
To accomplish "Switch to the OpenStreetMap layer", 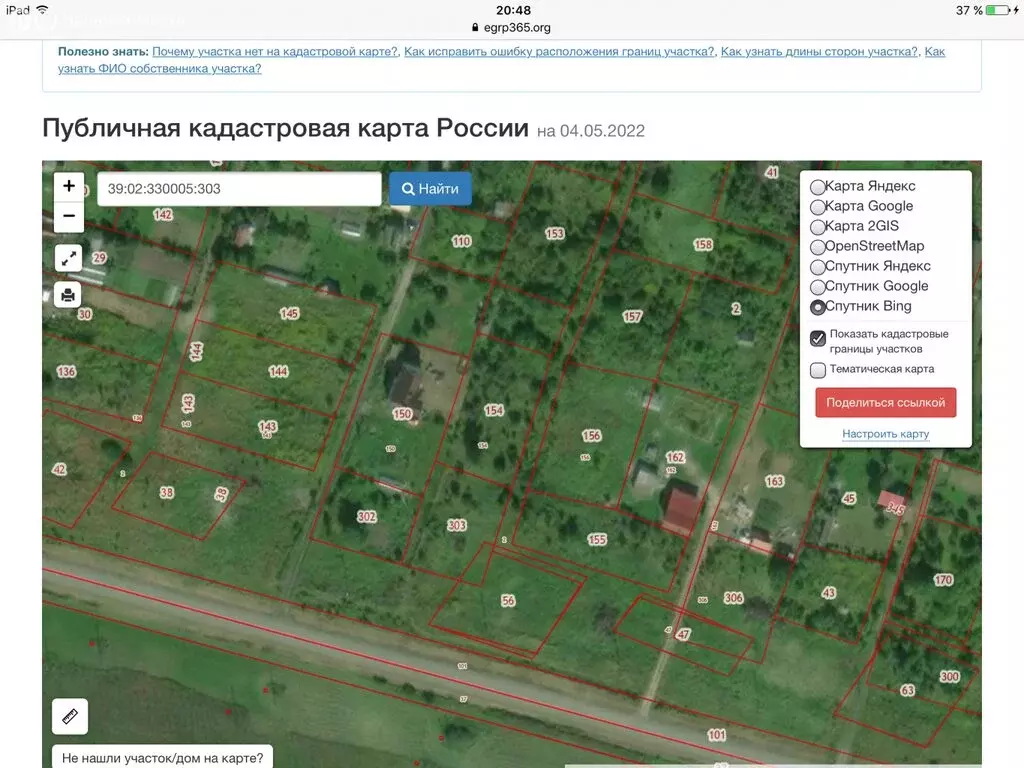I will (818, 246).
